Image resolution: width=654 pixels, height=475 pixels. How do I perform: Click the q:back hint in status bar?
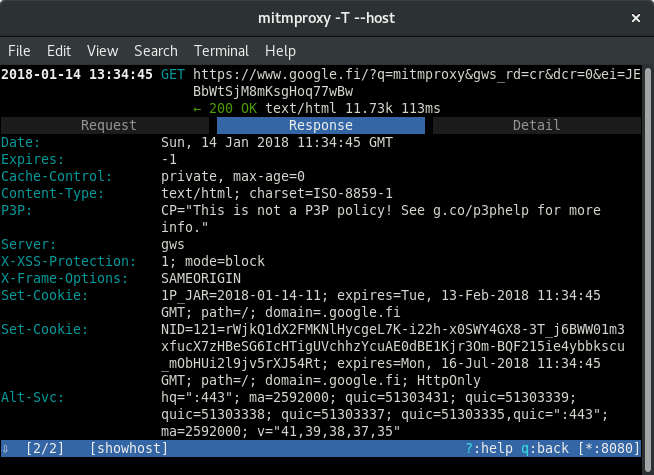pyautogui.click(x=550, y=448)
